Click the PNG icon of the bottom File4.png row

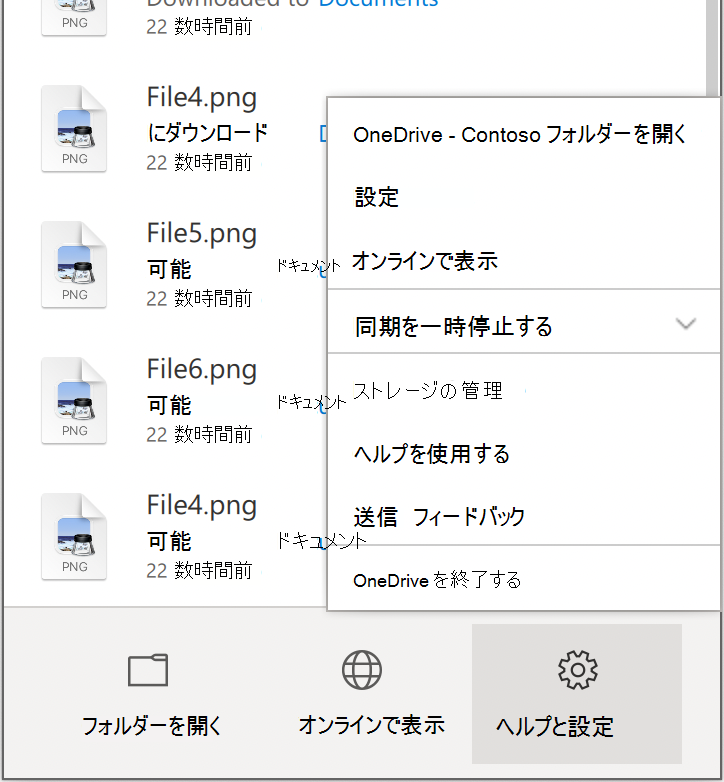(74, 537)
